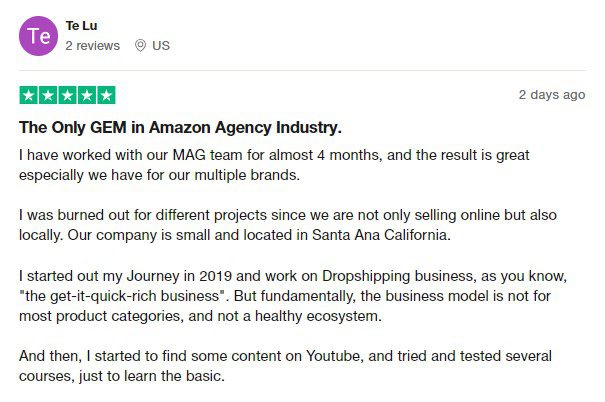Image resolution: width=605 pixels, height=402 pixels.
Task: Click the purple "Te" profile avatar
Action: (x=39, y=35)
